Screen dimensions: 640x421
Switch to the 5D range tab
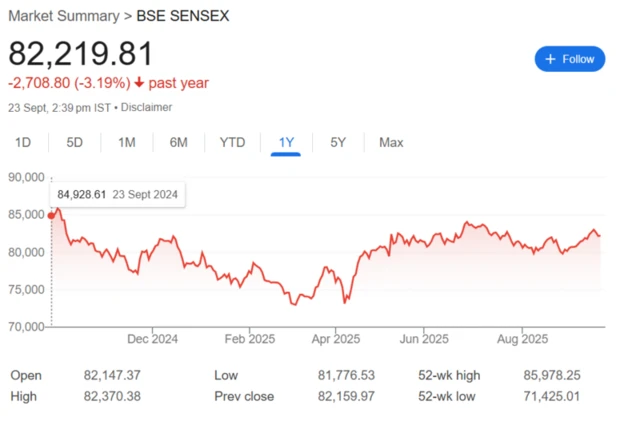point(74,143)
